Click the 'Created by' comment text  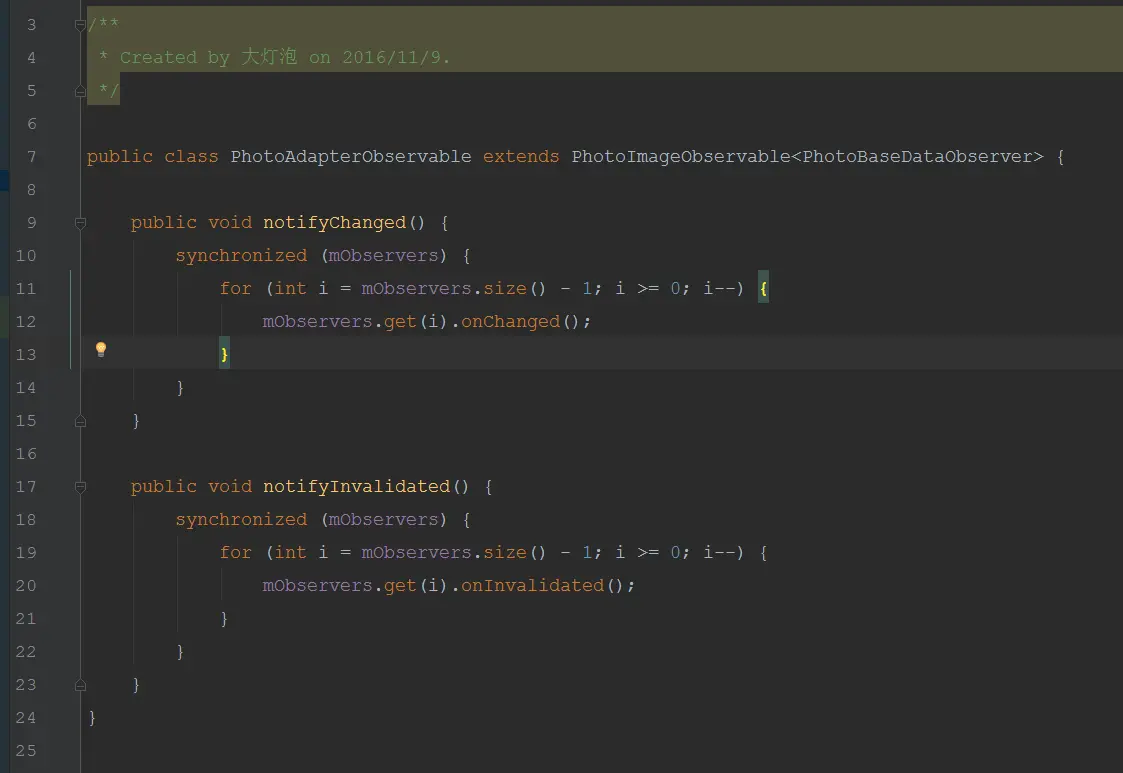[175, 57]
